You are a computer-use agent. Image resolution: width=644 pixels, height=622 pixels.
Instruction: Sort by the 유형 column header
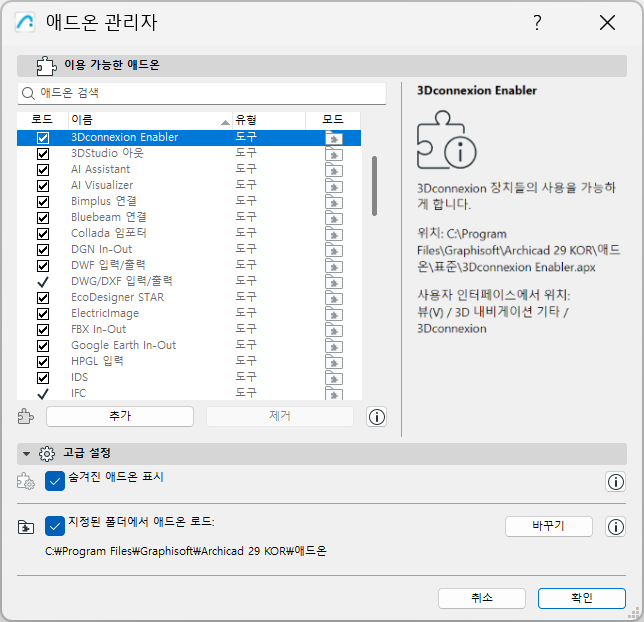coord(269,120)
